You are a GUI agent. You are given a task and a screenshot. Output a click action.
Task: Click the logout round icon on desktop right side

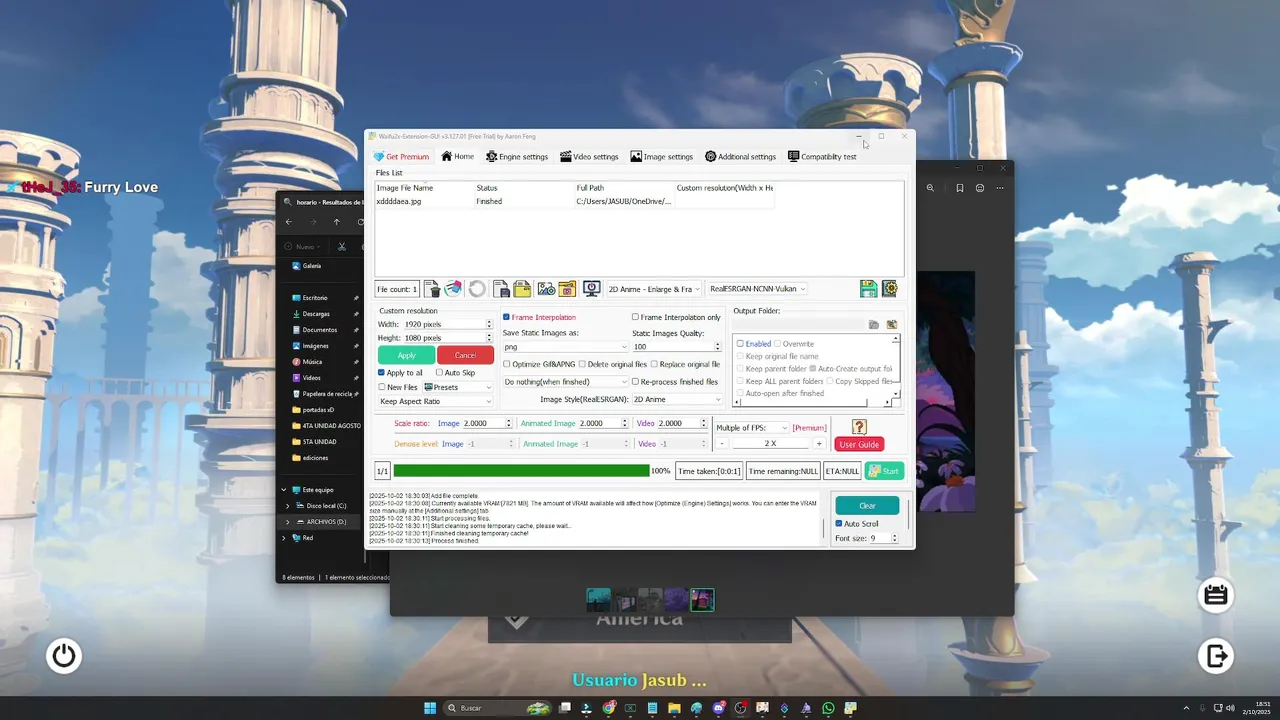[1216, 656]
